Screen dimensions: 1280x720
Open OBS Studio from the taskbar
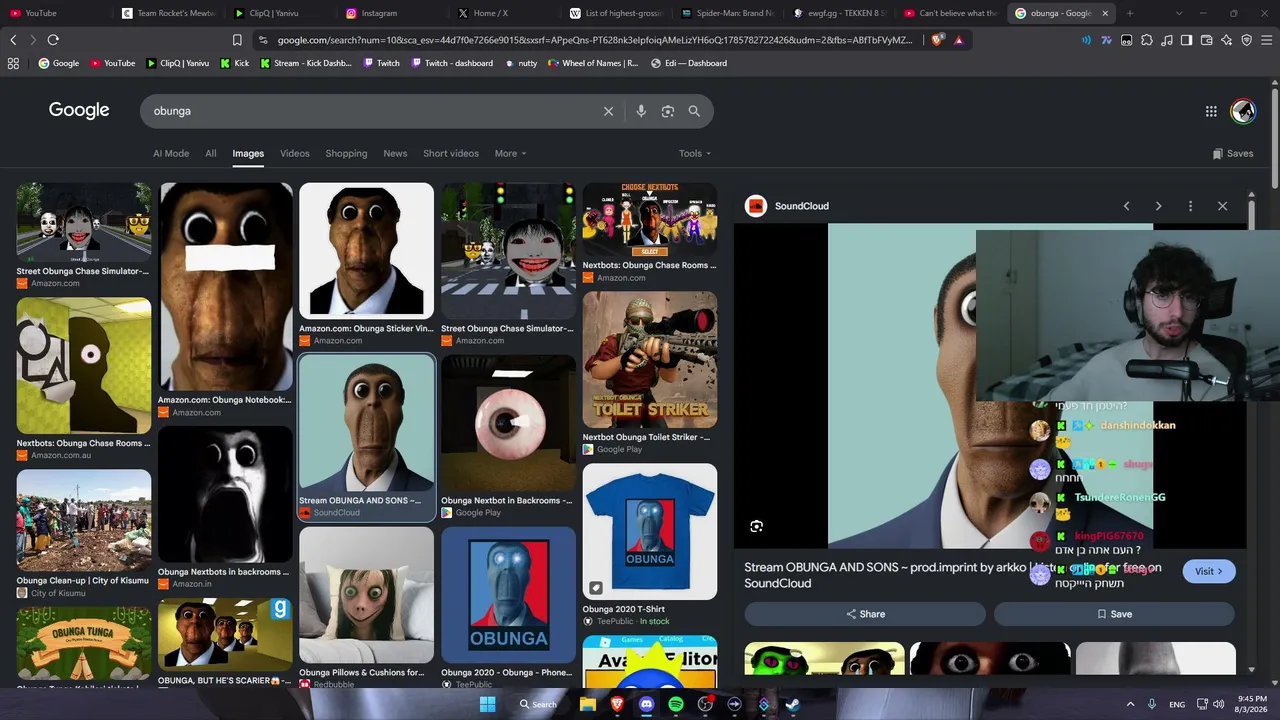tap(705, 704)
